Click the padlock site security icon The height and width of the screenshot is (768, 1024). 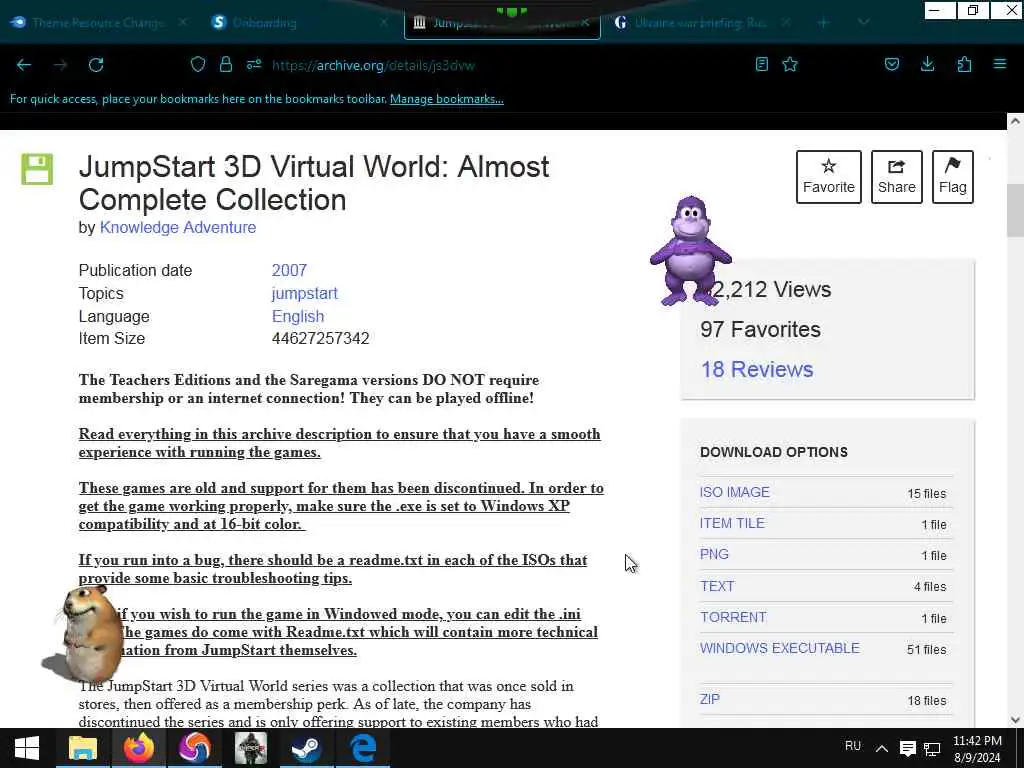[x=226, y=64]
